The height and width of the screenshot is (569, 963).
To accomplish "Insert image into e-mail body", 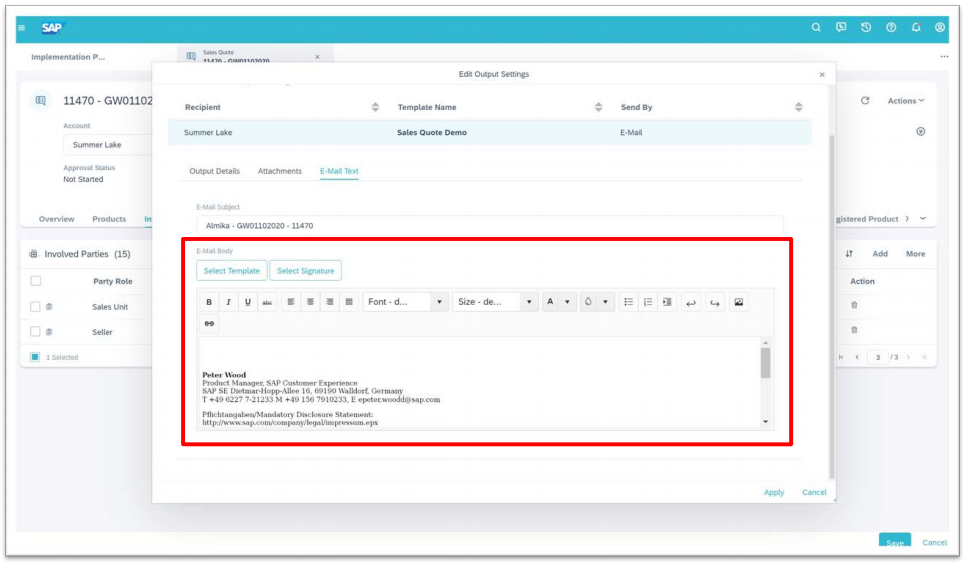I will (x=739, y=302).
